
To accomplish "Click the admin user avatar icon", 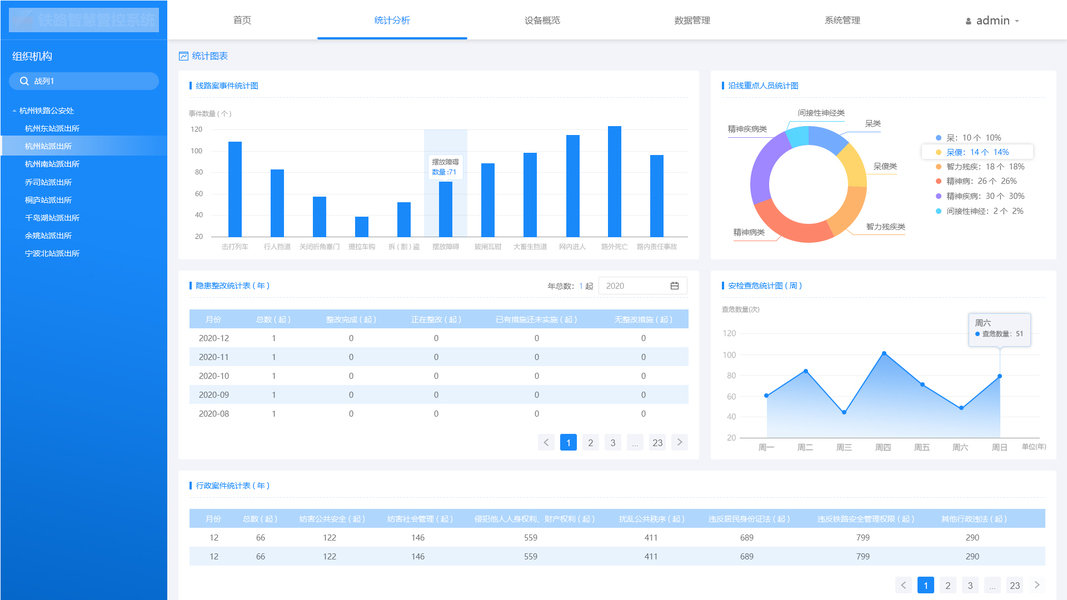I will (968, 21).
